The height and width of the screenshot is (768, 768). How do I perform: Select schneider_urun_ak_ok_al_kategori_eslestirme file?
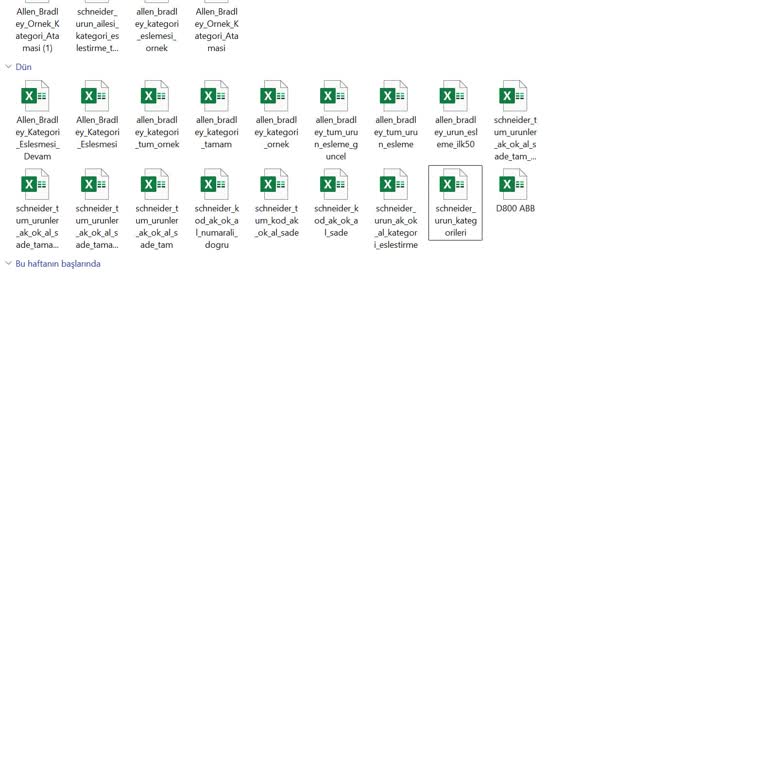tap(395, 186)
